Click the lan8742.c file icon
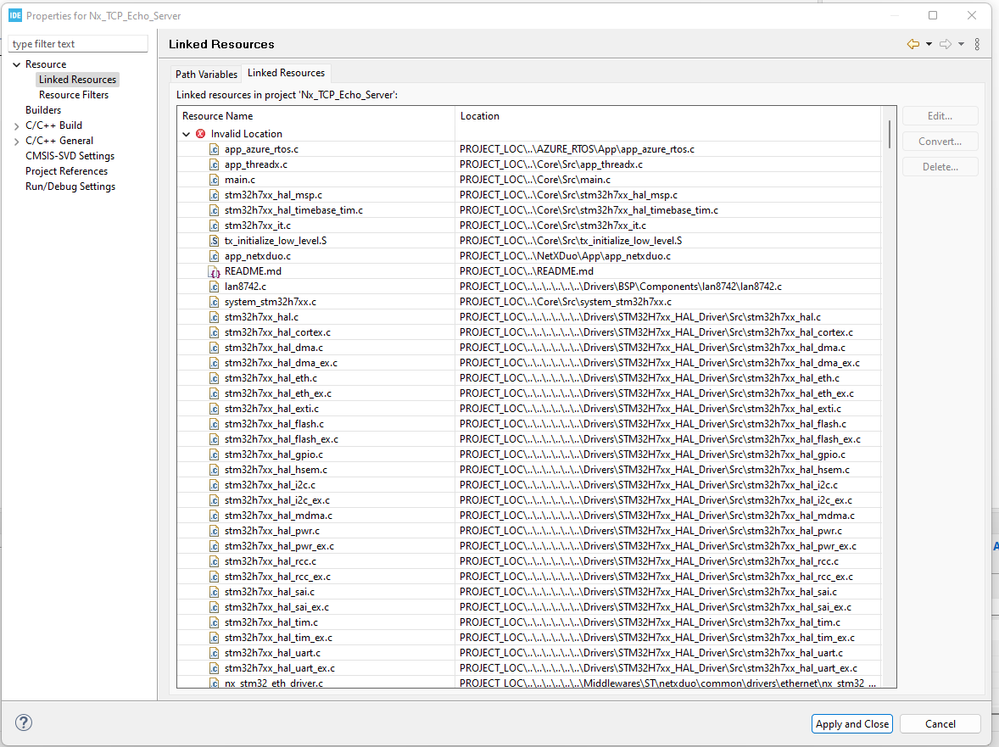 214,286
